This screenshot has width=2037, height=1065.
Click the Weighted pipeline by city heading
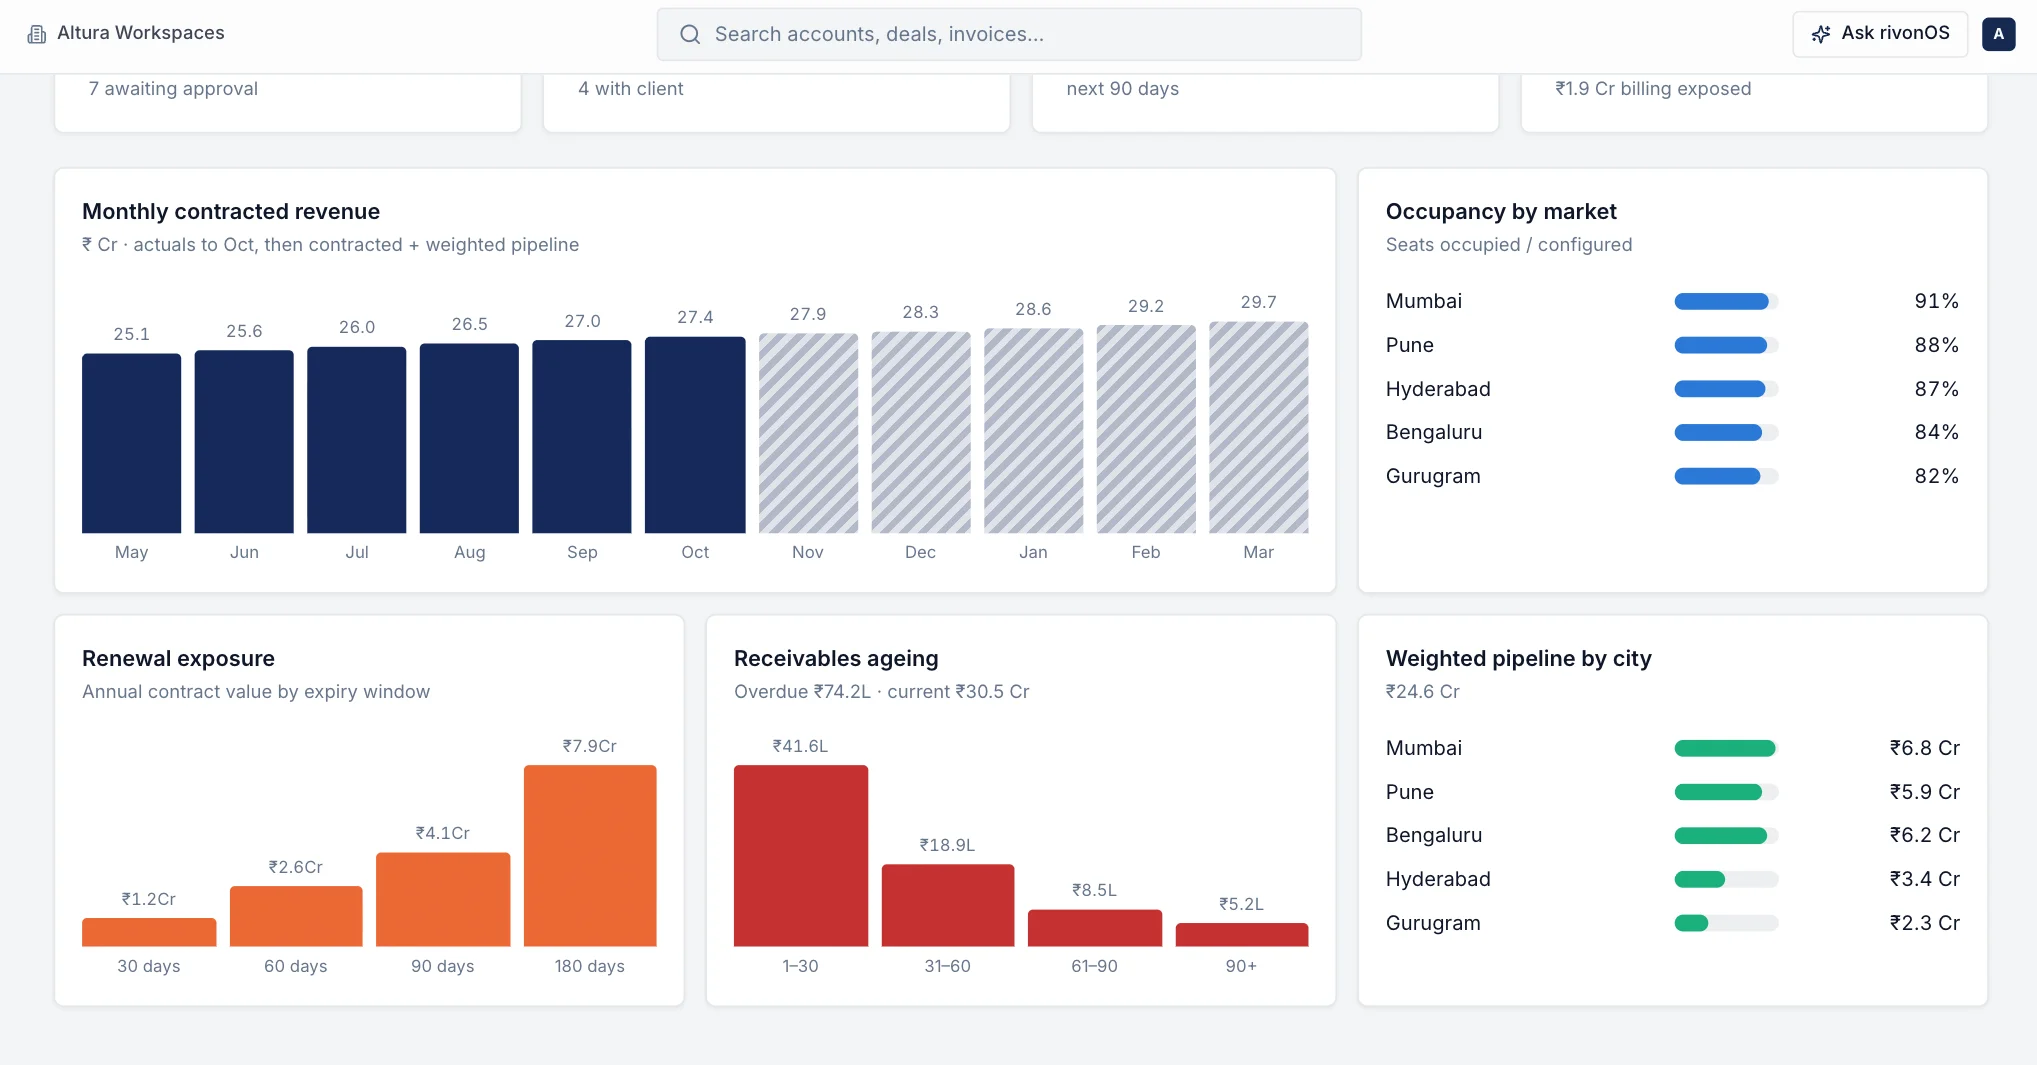pyautogui.click(x=1518, y=658)
